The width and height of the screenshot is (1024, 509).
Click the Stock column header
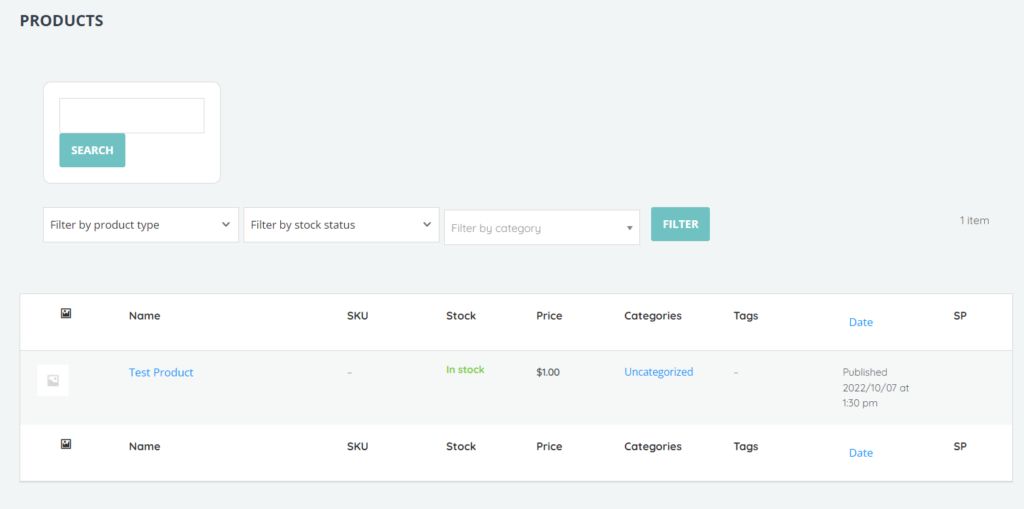461,316
